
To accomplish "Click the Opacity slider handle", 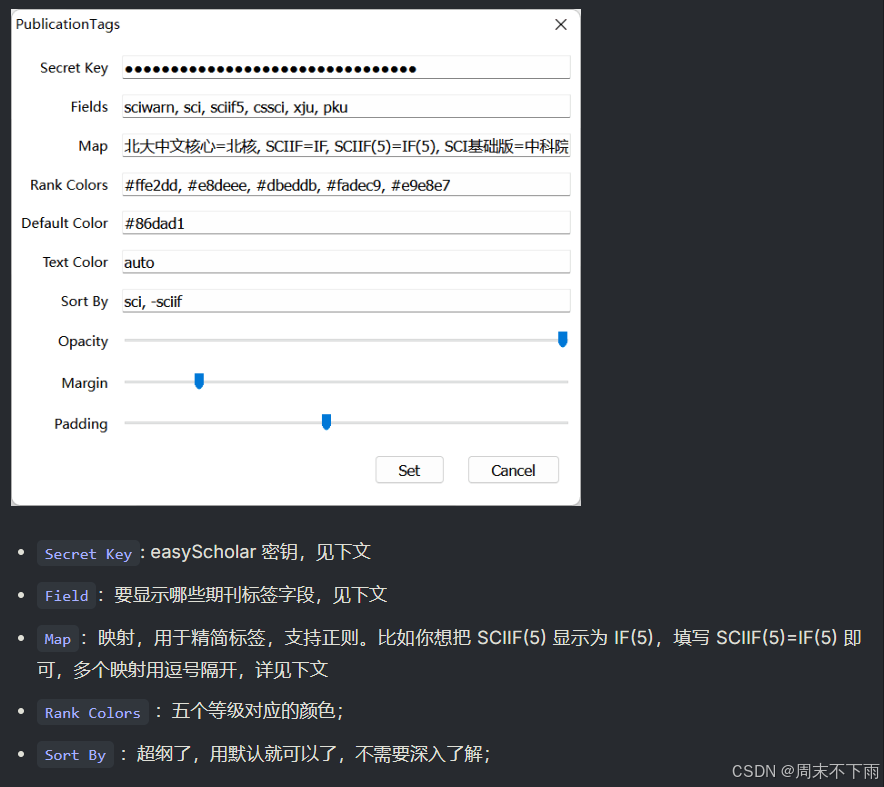I will point(562,339).
